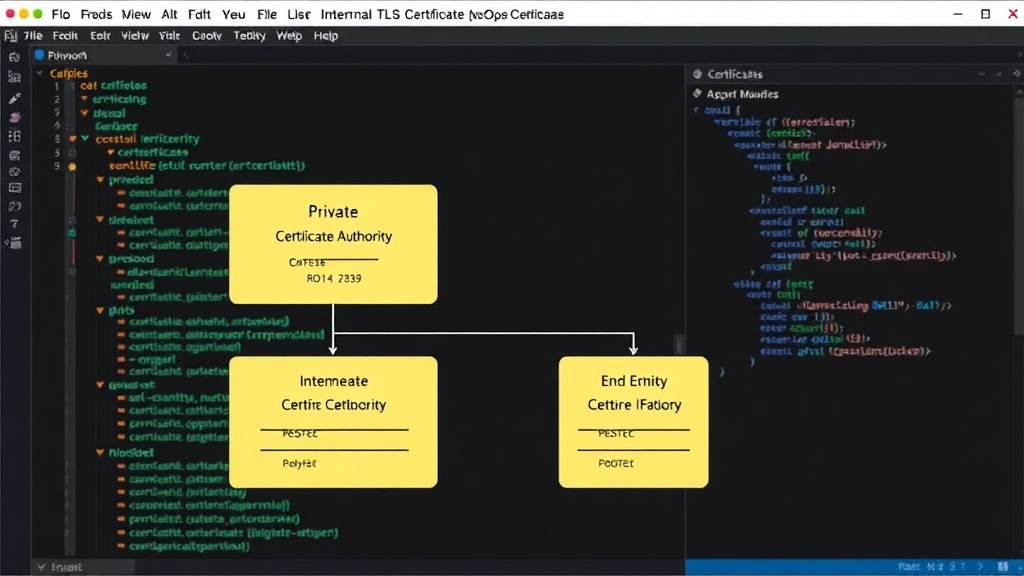Click the round icon beside Certificates panel title

[x=697, y=74]
